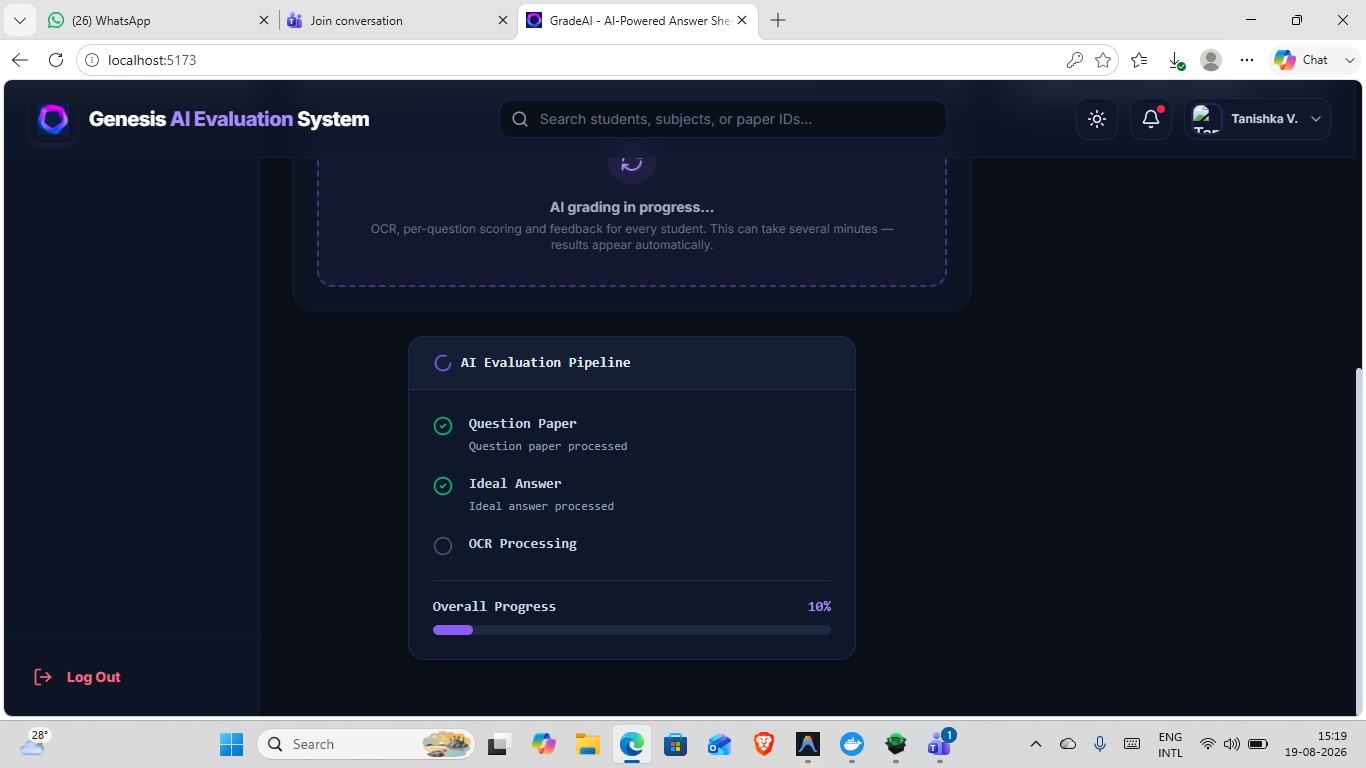Open Outlook from taskbar
This screenshot has width=1366, height=768.
tap(719, 744)
